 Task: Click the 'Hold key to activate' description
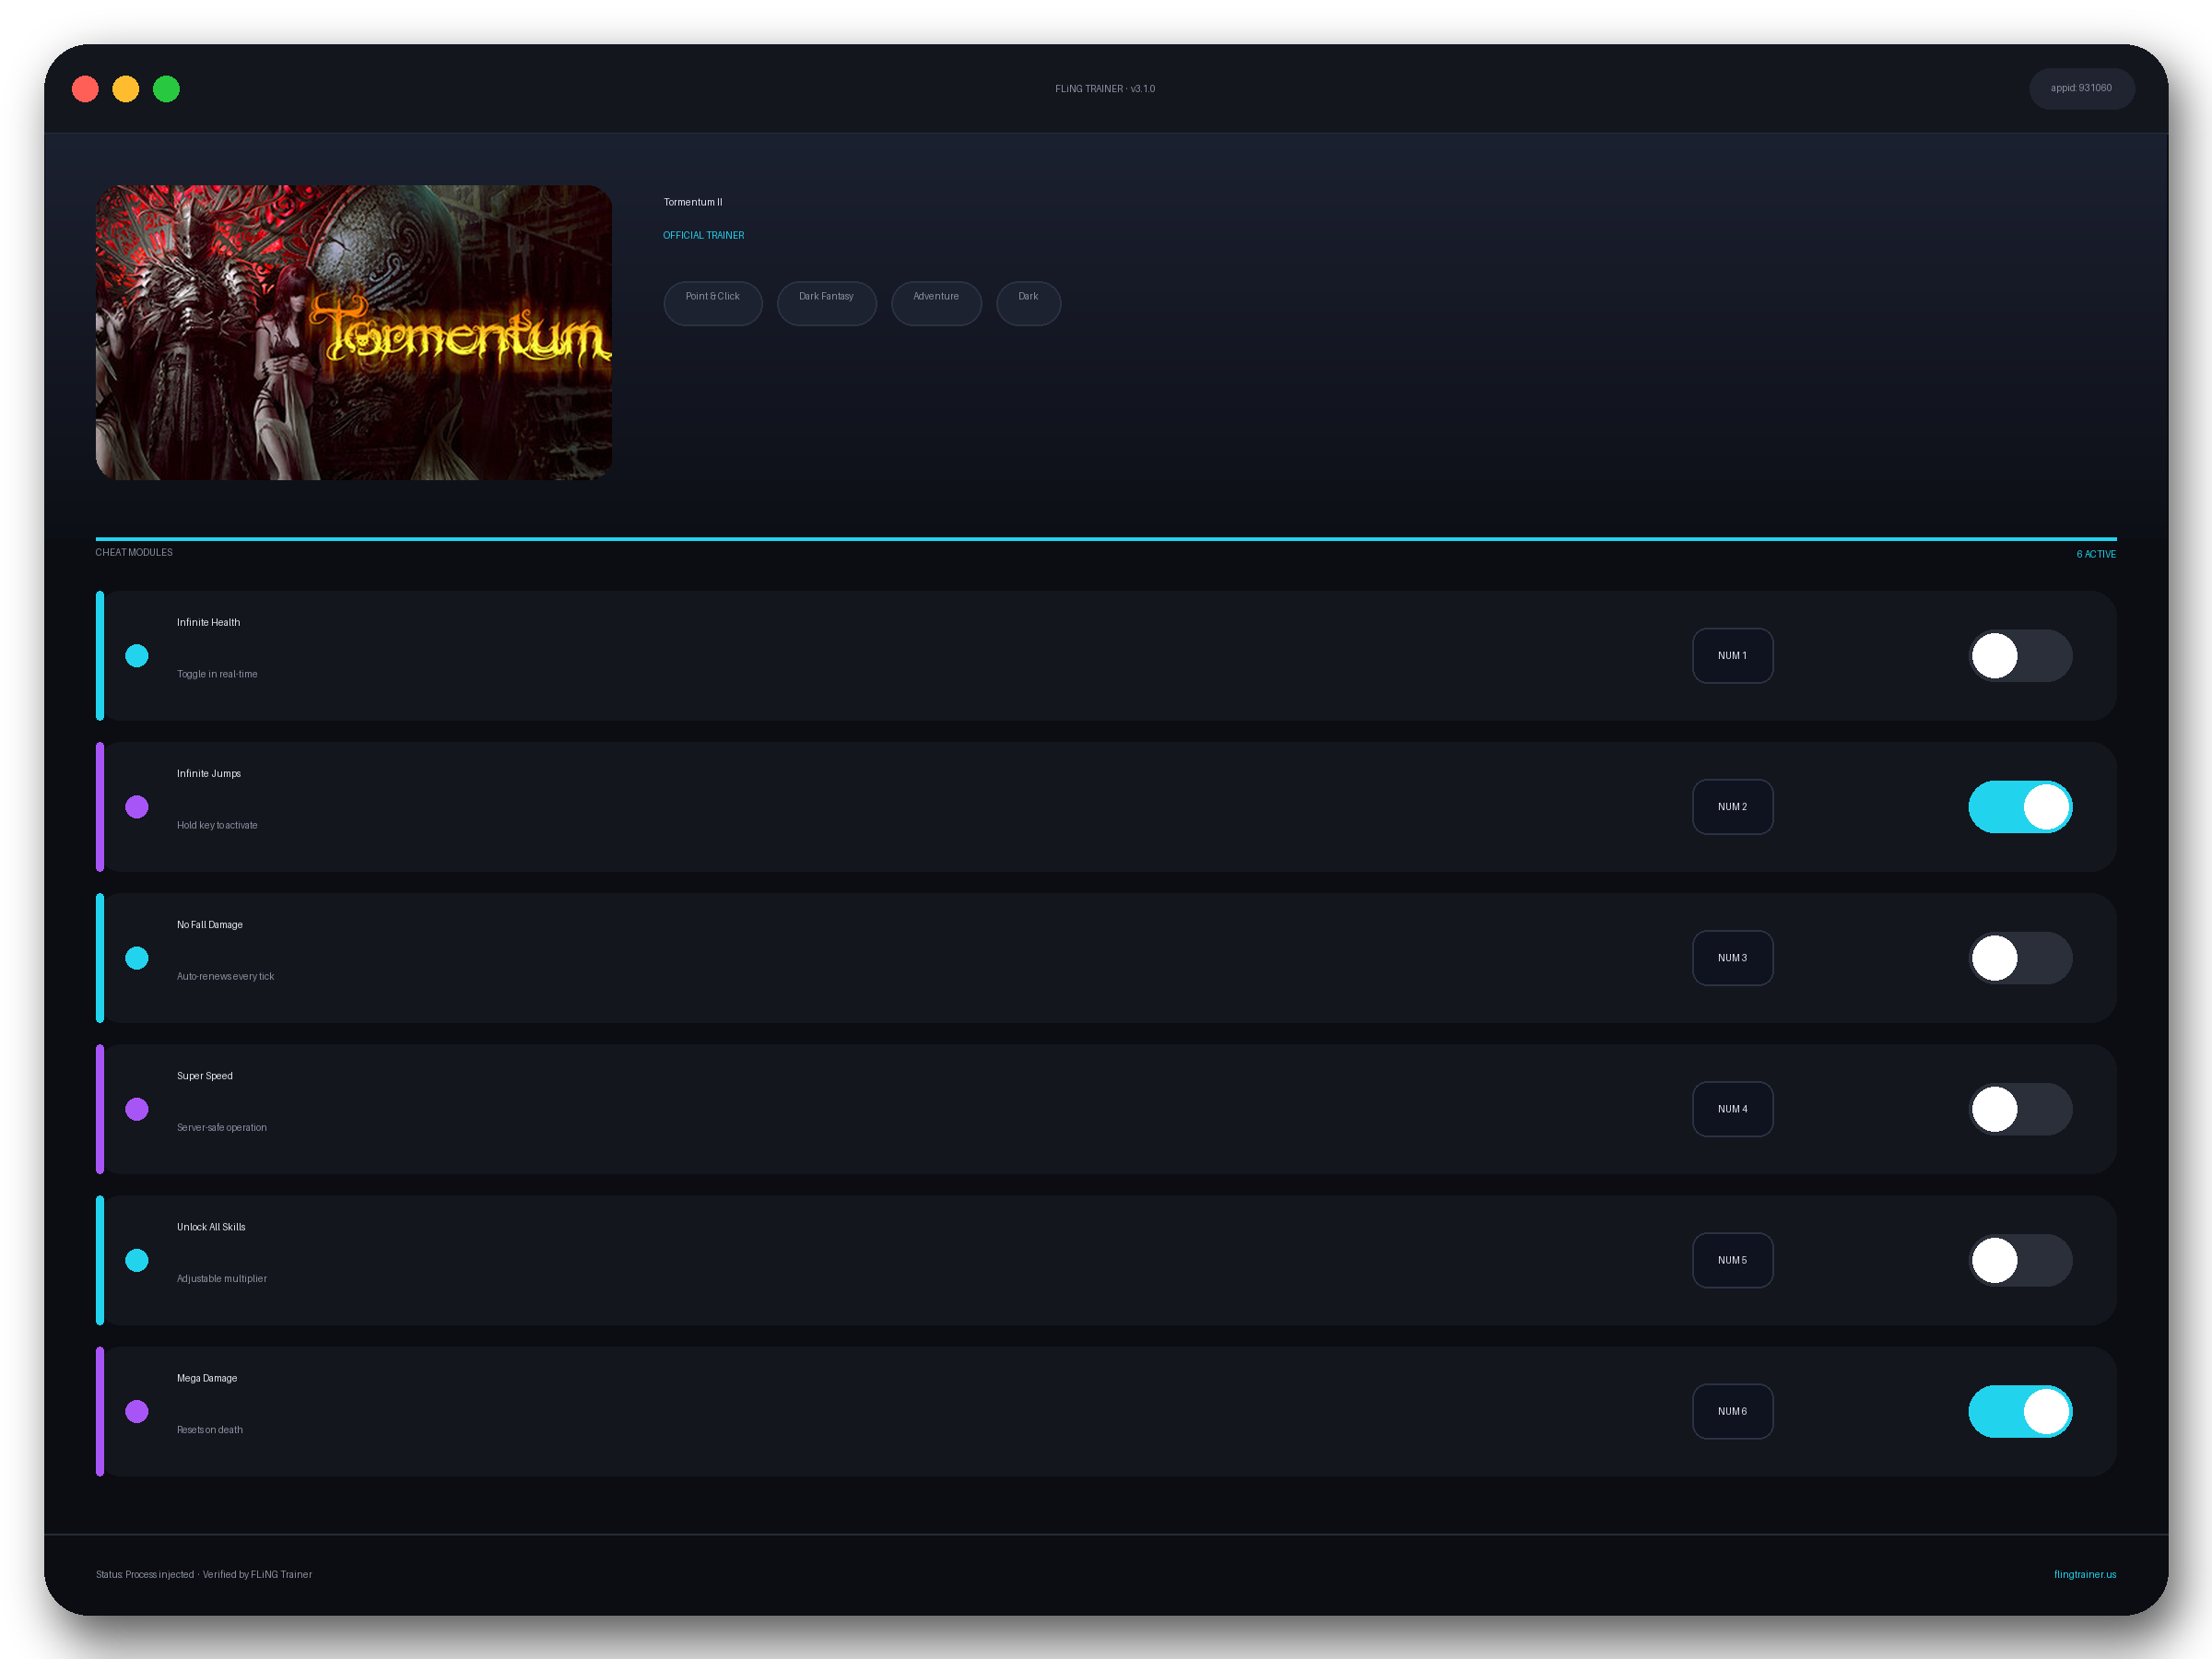[217, 825]
